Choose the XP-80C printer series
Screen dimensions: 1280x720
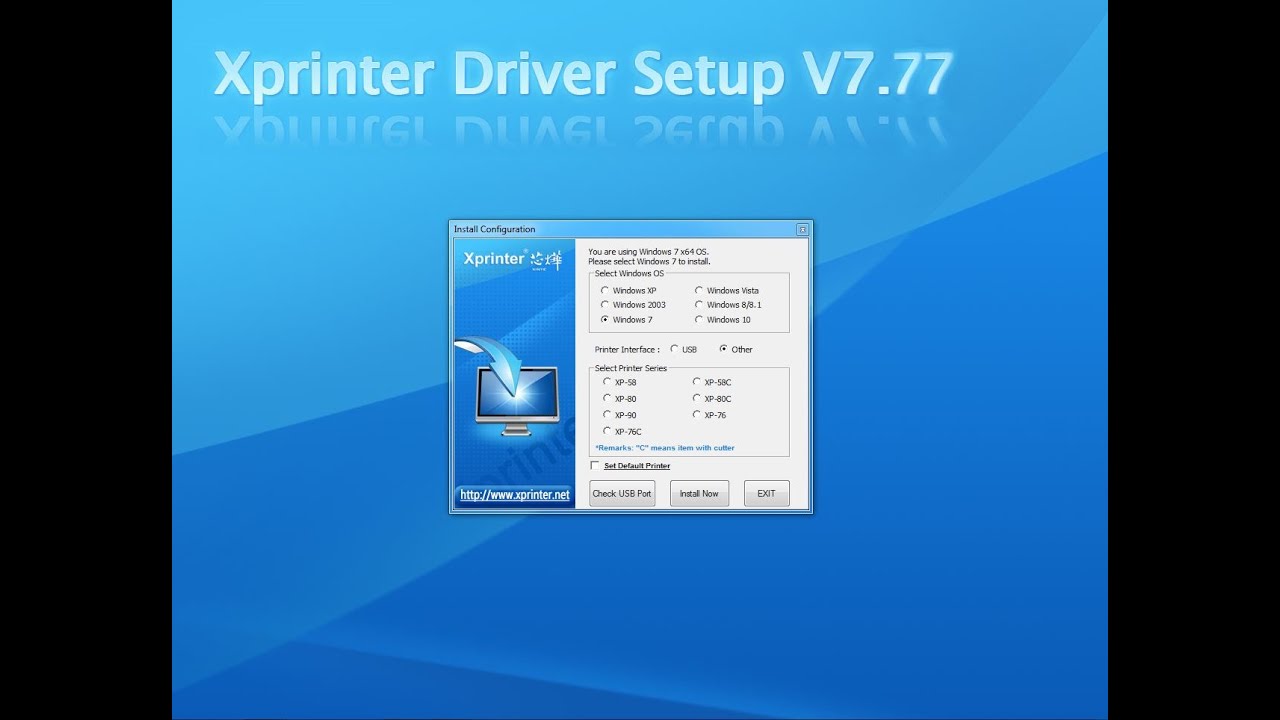(x=697, y=398)
